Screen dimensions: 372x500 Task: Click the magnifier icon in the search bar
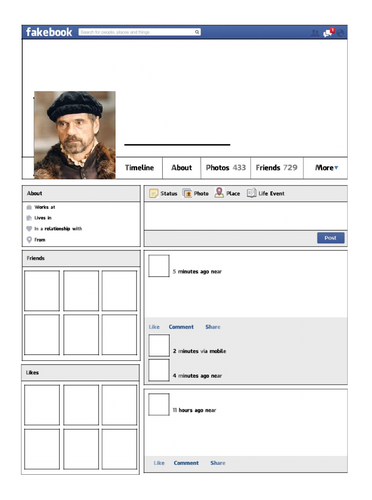click(x=197, y=32)
